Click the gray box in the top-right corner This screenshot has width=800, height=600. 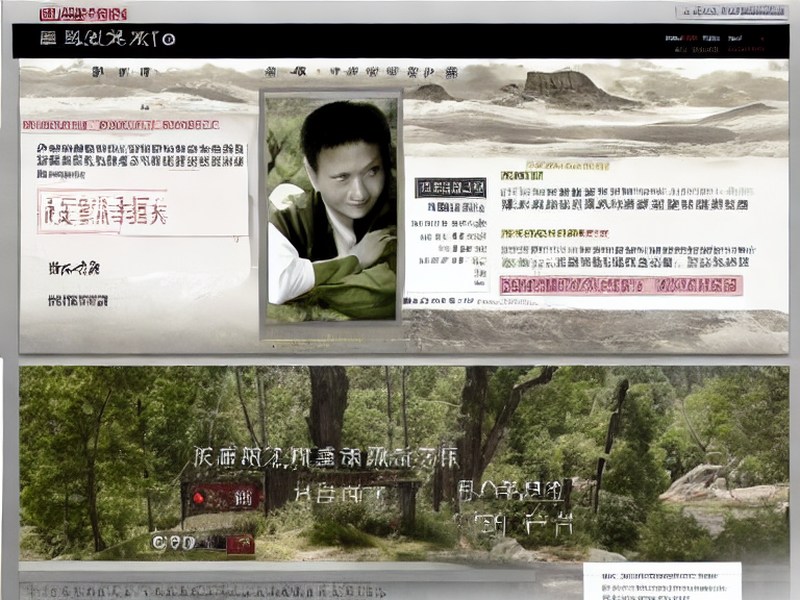click(x=731, y=11)
